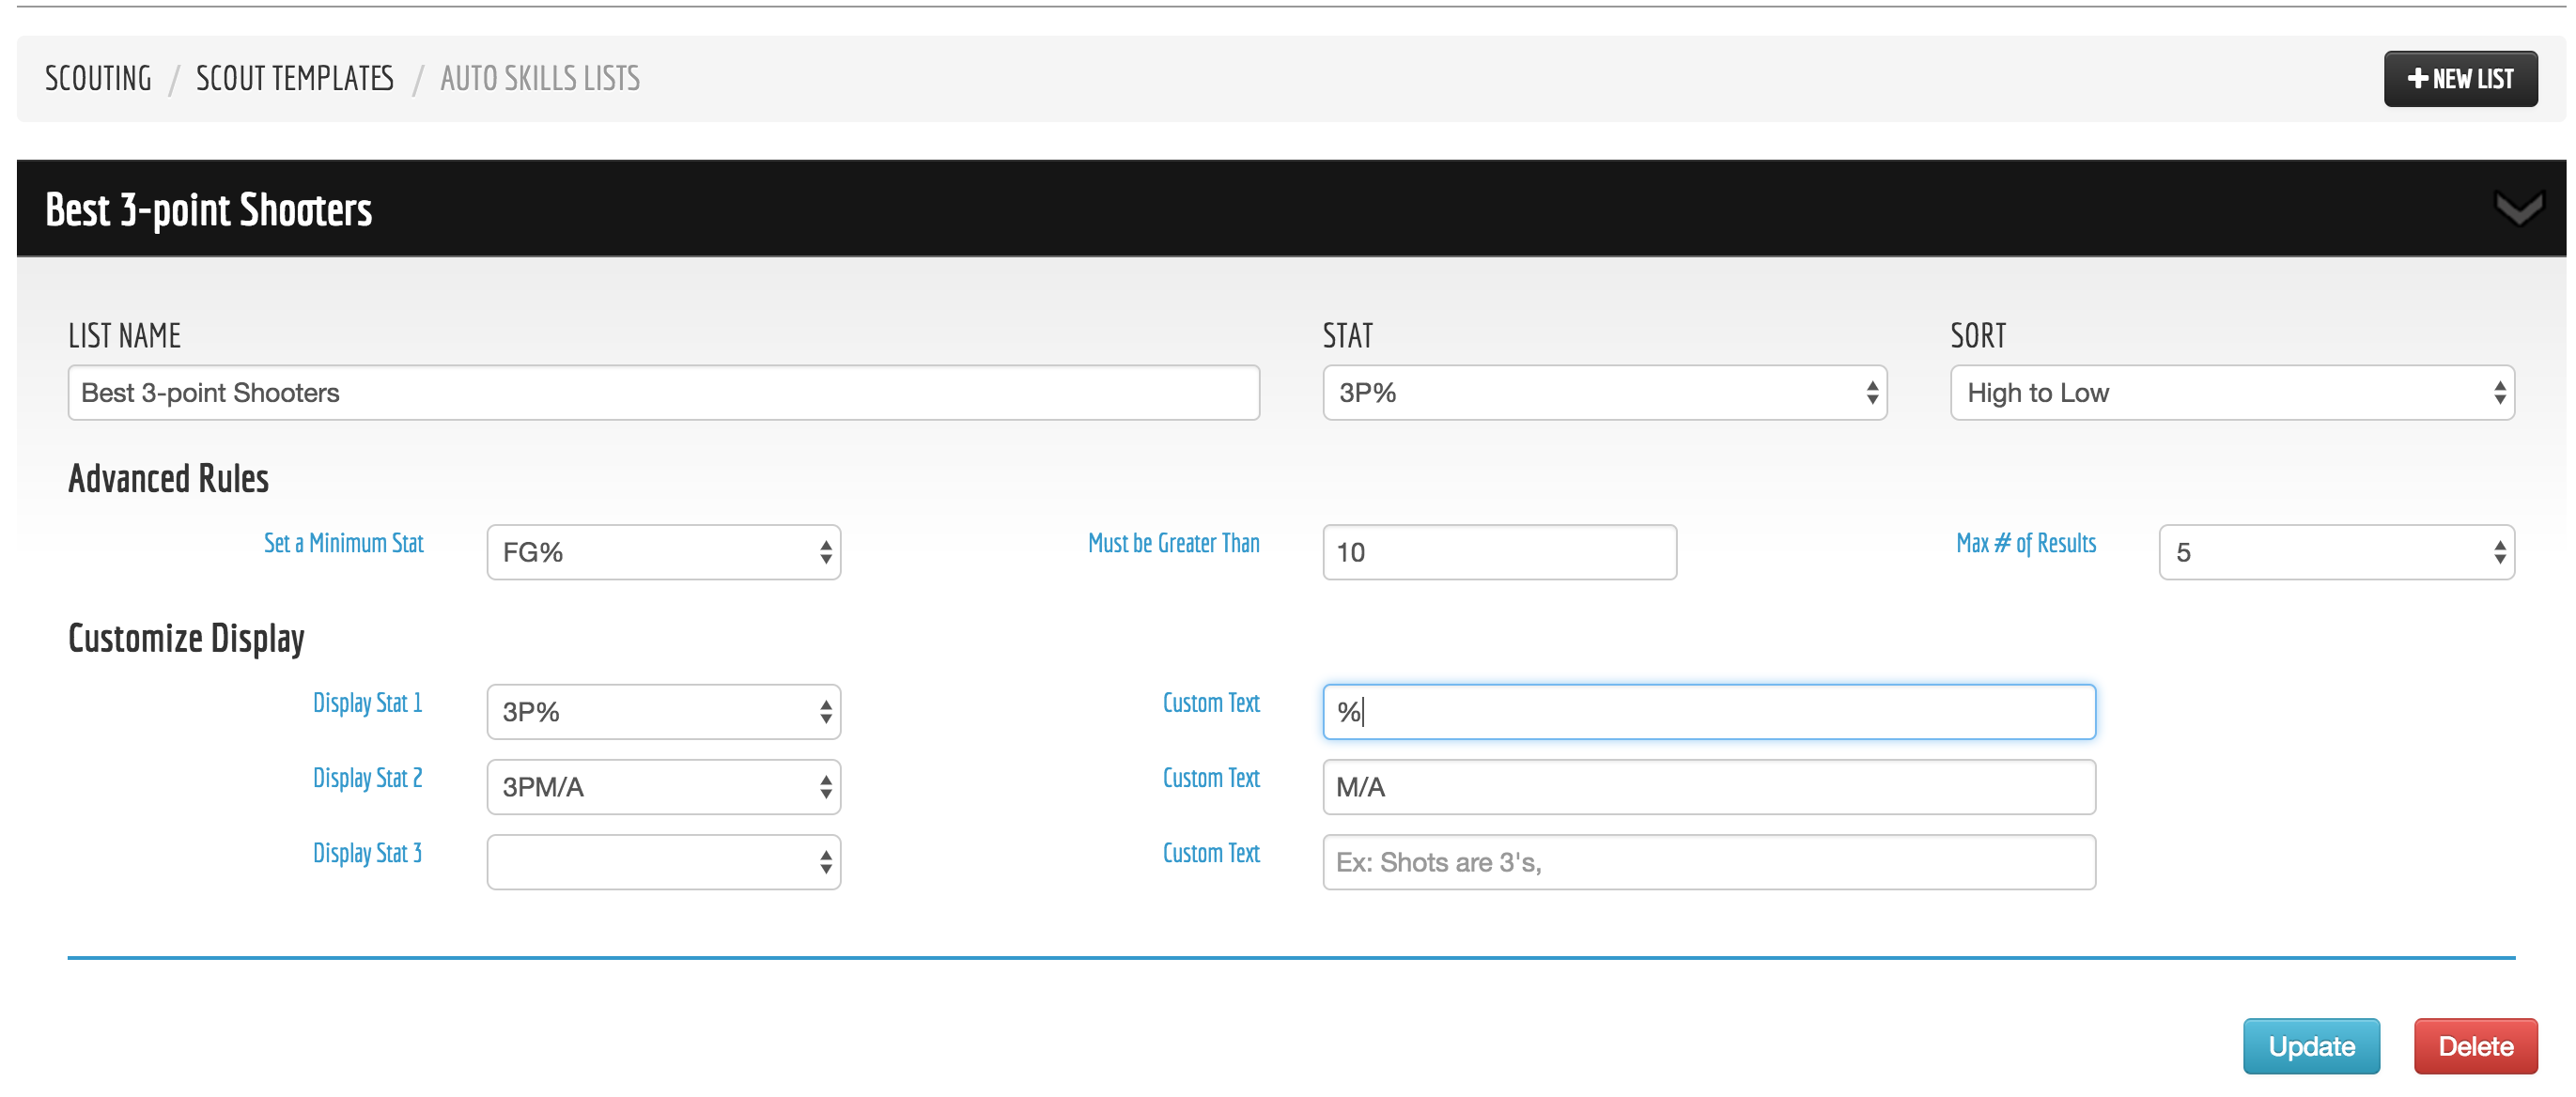2576x1097 pixels.
Task: Focus Custom Text field containing %
Action: click(1708, 712)
